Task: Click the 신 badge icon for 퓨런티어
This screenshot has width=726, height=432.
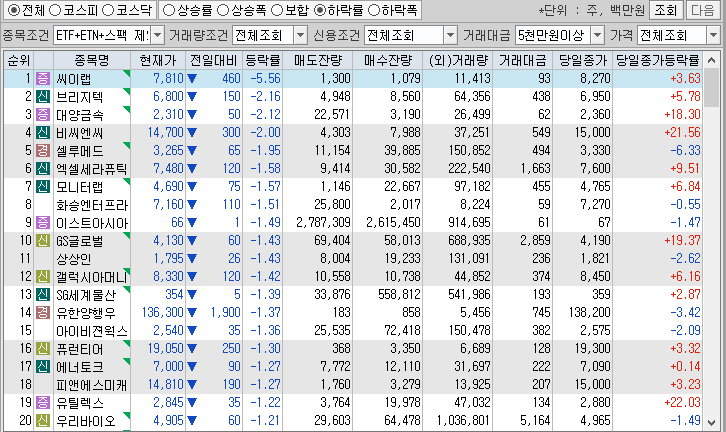Action: pyautogui.click(x=43, y=349)
